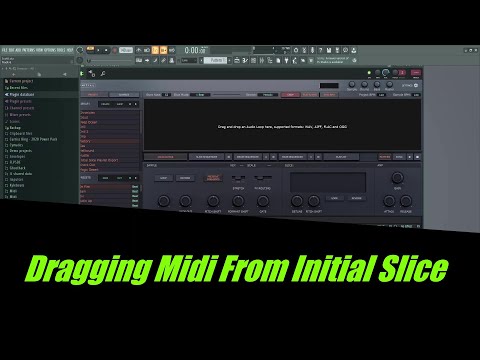Switch the Pat/Song mode toggle
Screen dimensions: 480x360
click(x=90, y=50)
